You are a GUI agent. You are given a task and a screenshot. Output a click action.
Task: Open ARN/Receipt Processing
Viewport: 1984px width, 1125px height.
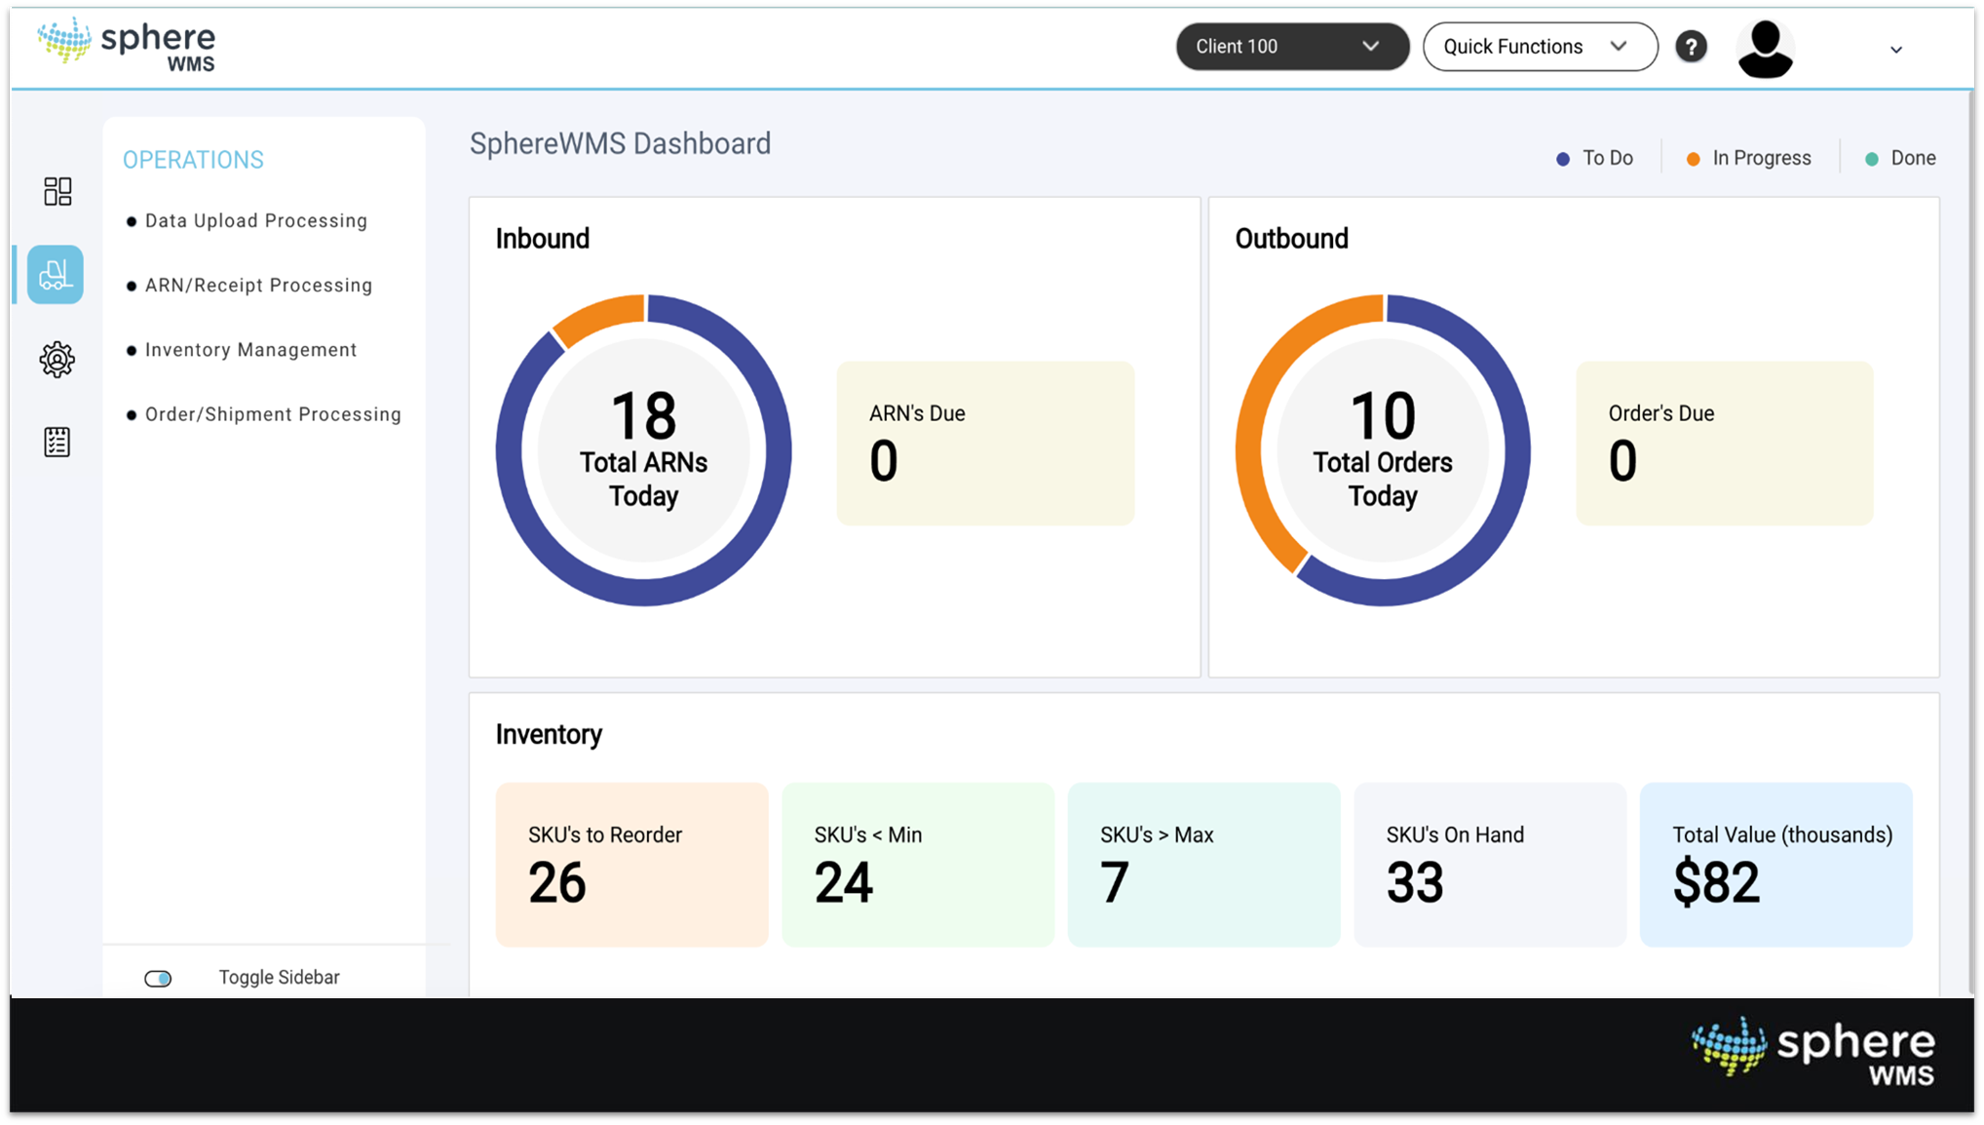coord(258,285)
